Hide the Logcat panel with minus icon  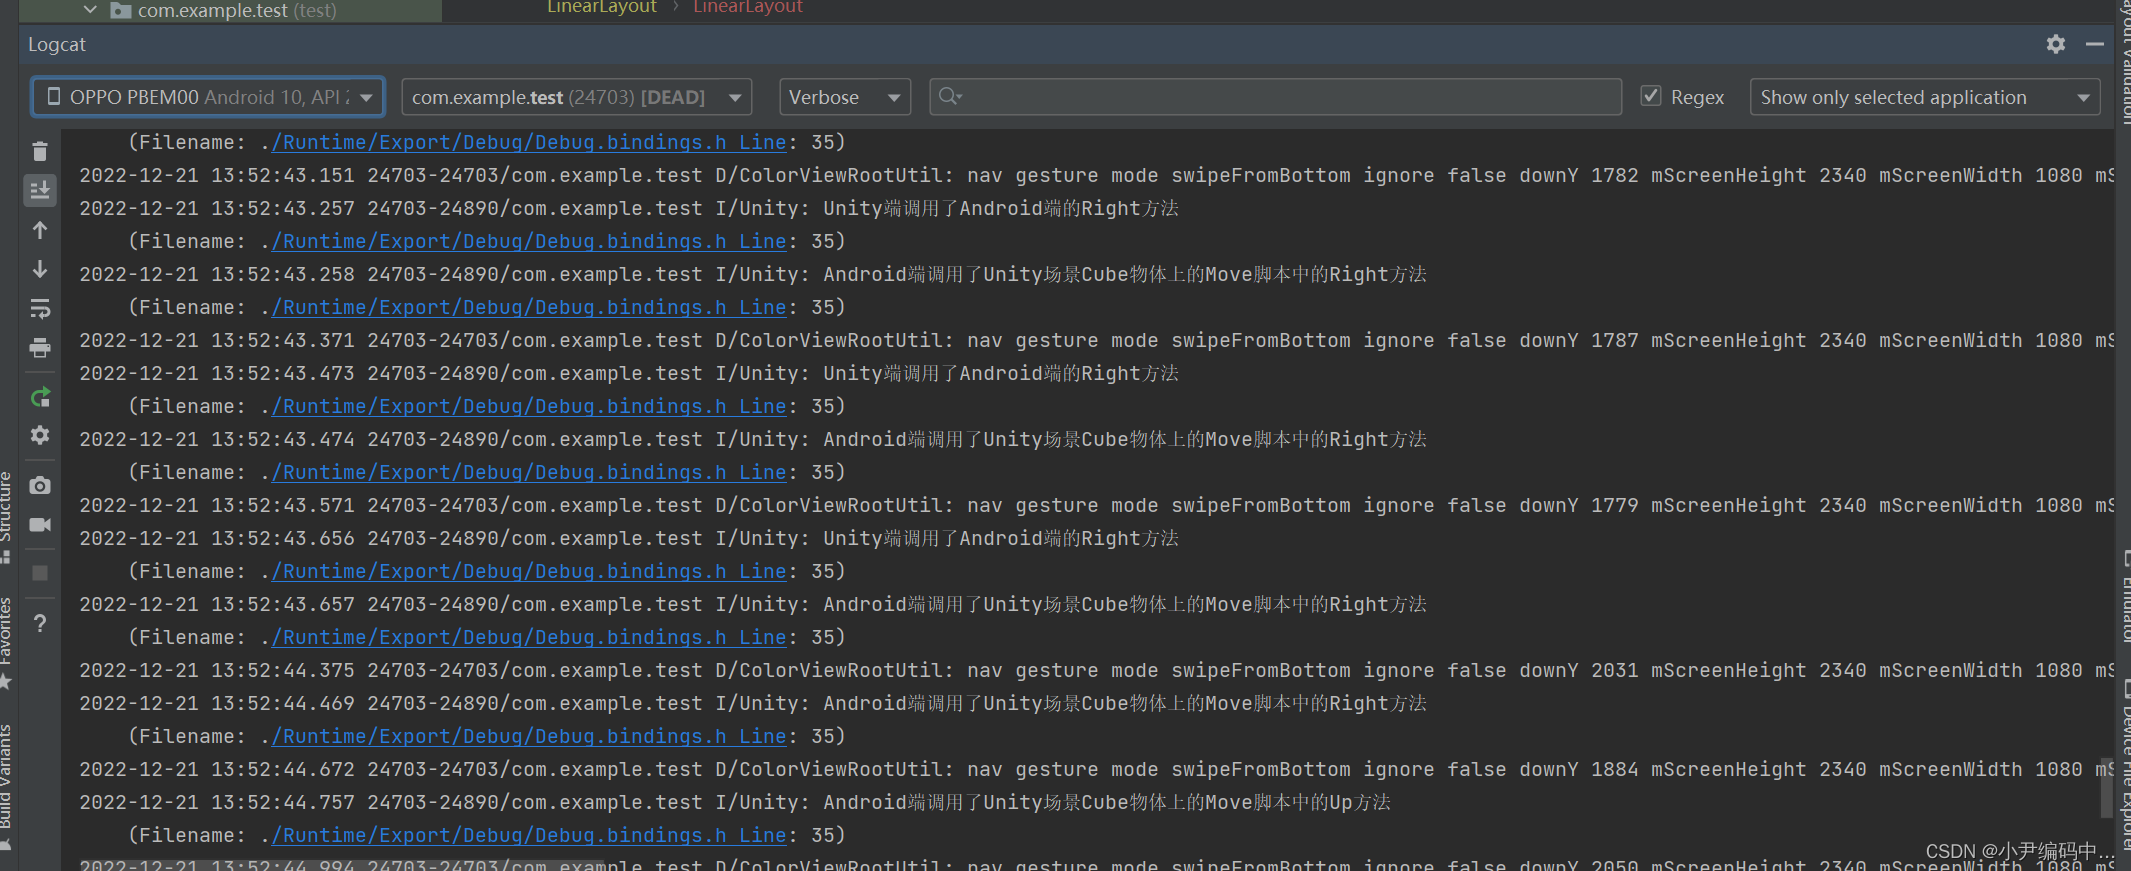(x=2095, y=44)
